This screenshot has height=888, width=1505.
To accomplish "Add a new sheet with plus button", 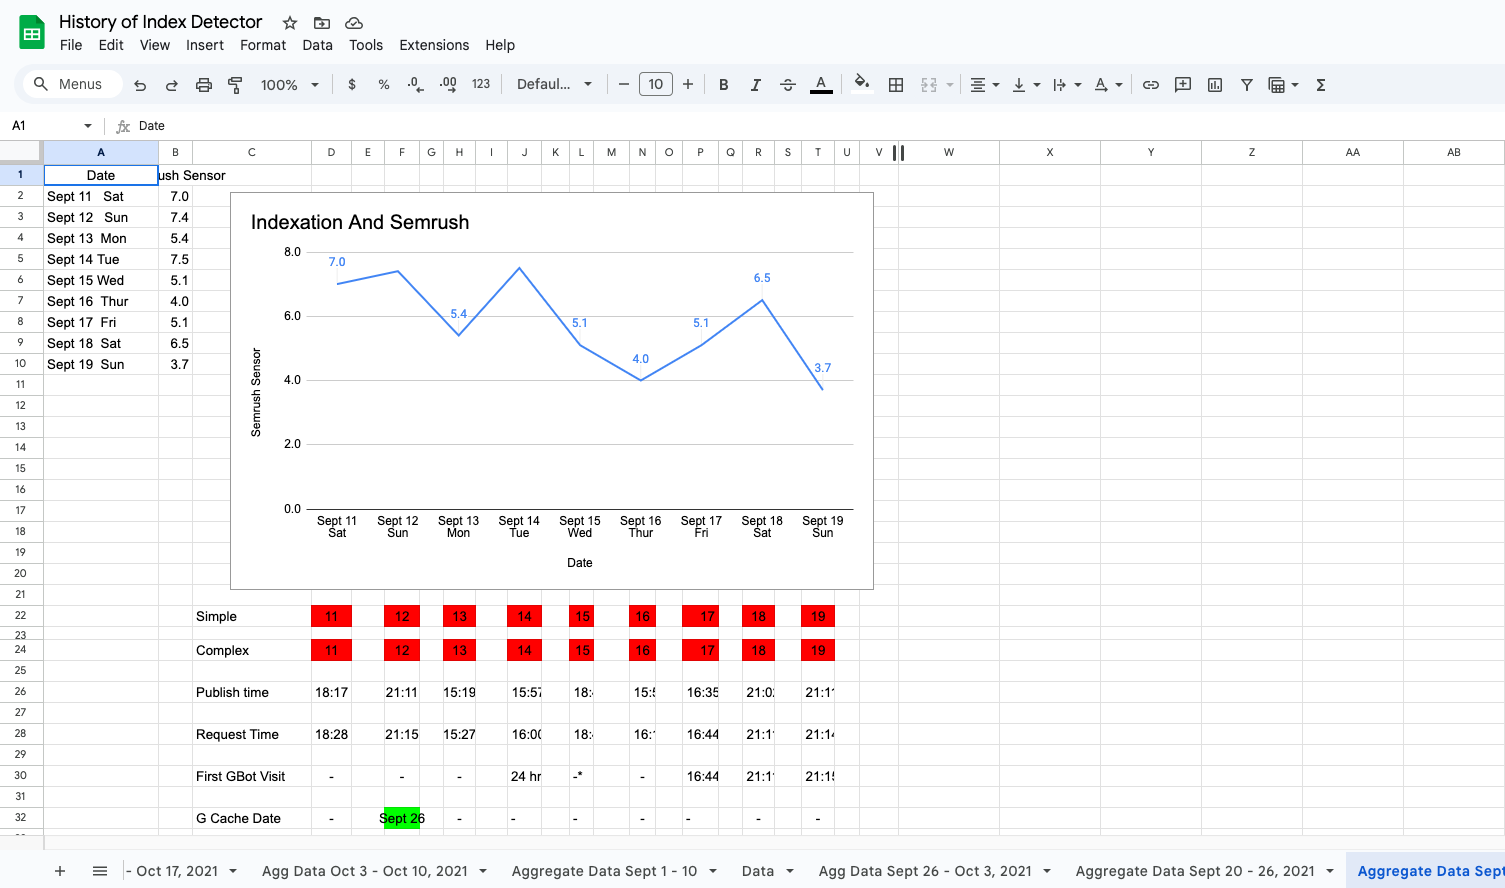I will (x=60, y=871).
